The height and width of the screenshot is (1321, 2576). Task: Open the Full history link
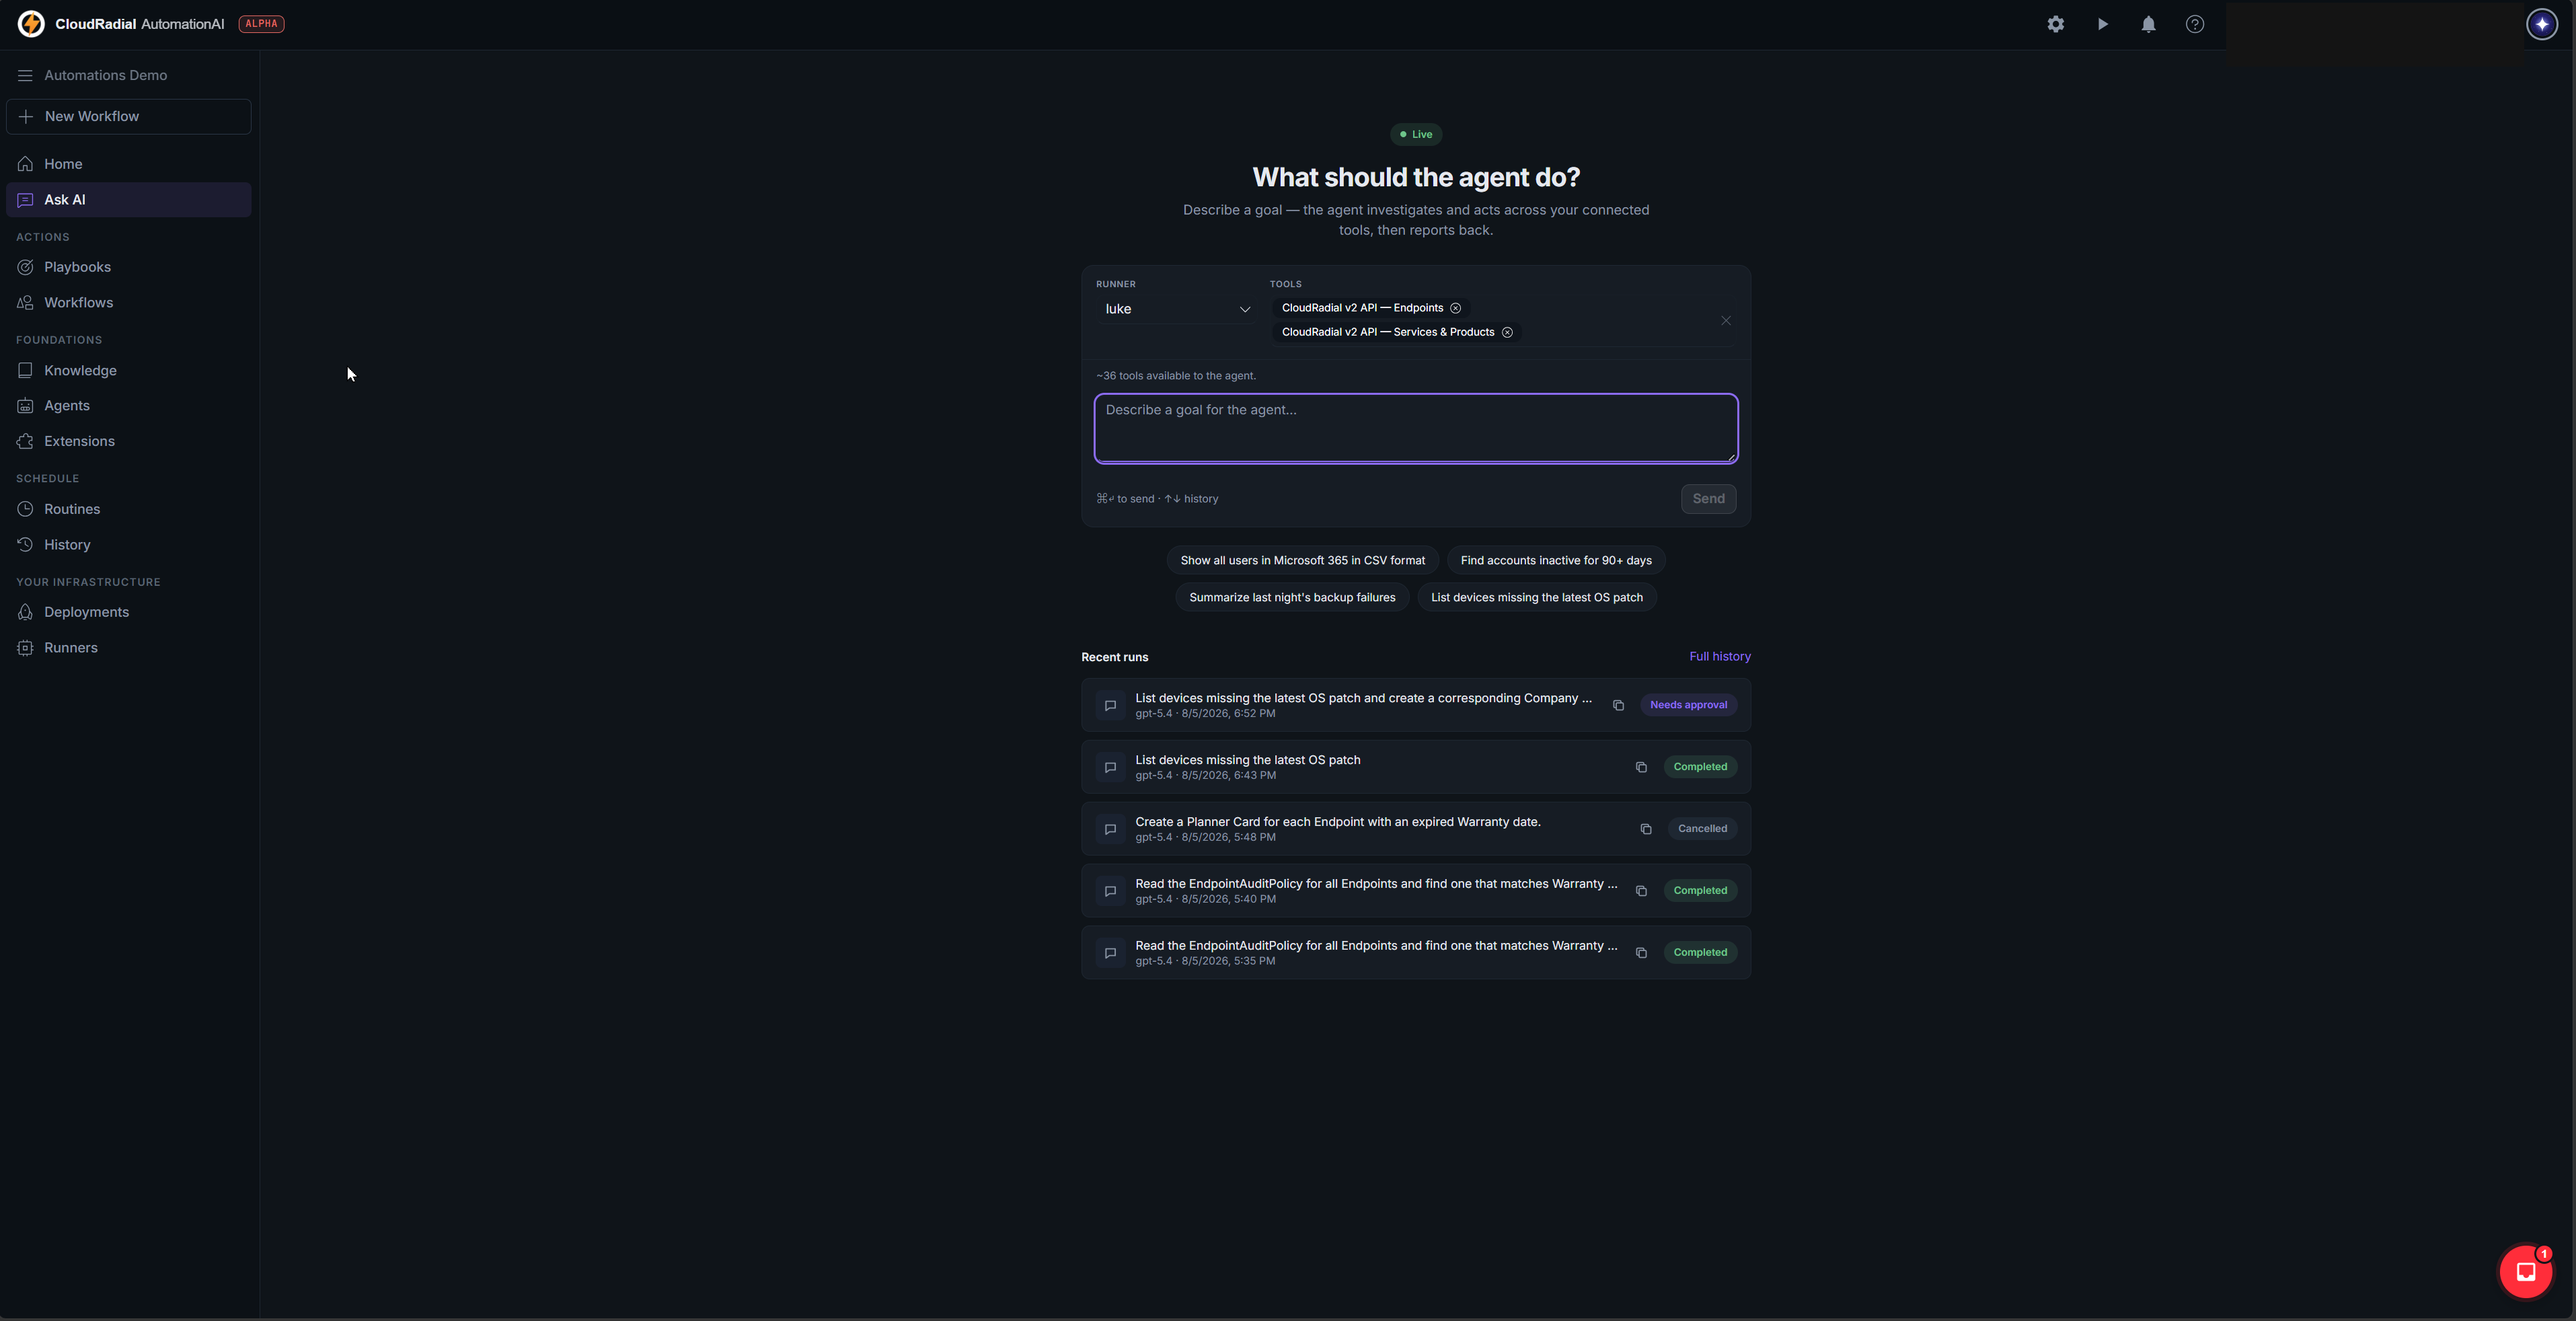(x=1719, y=656)
